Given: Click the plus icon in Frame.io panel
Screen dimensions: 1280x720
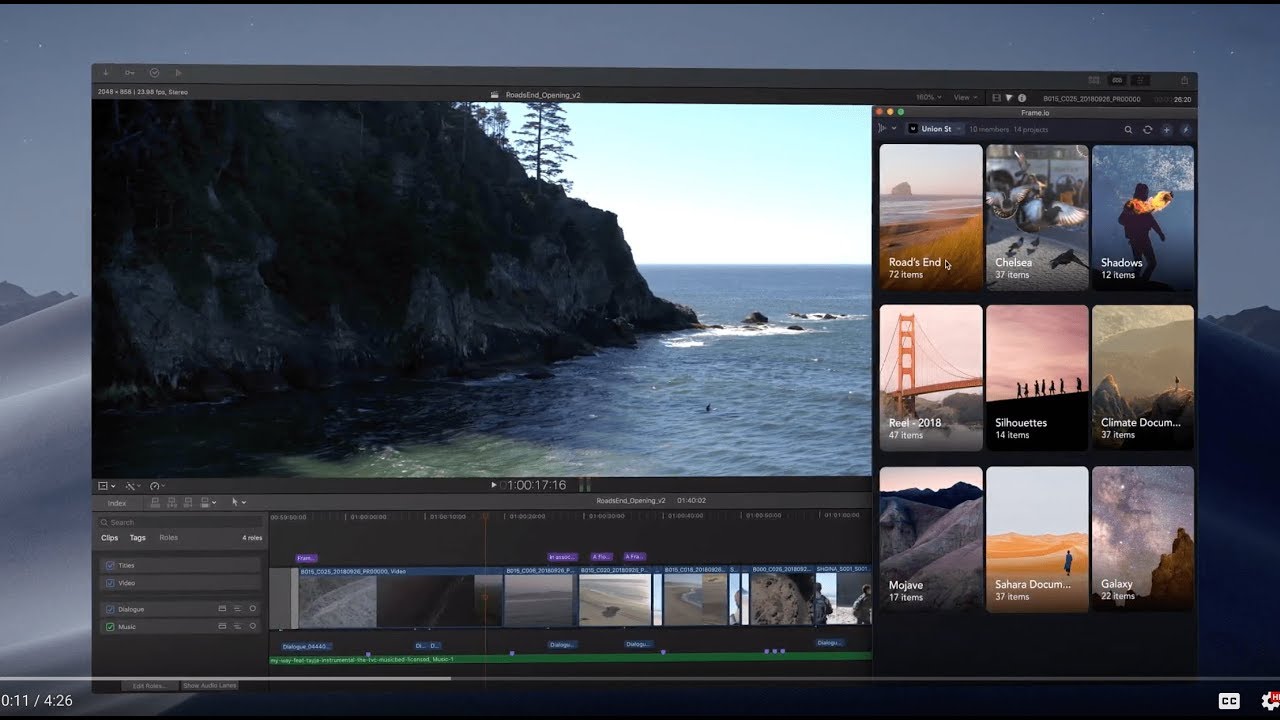Looking at the screenshot, I should click(x=1166, y=129).
